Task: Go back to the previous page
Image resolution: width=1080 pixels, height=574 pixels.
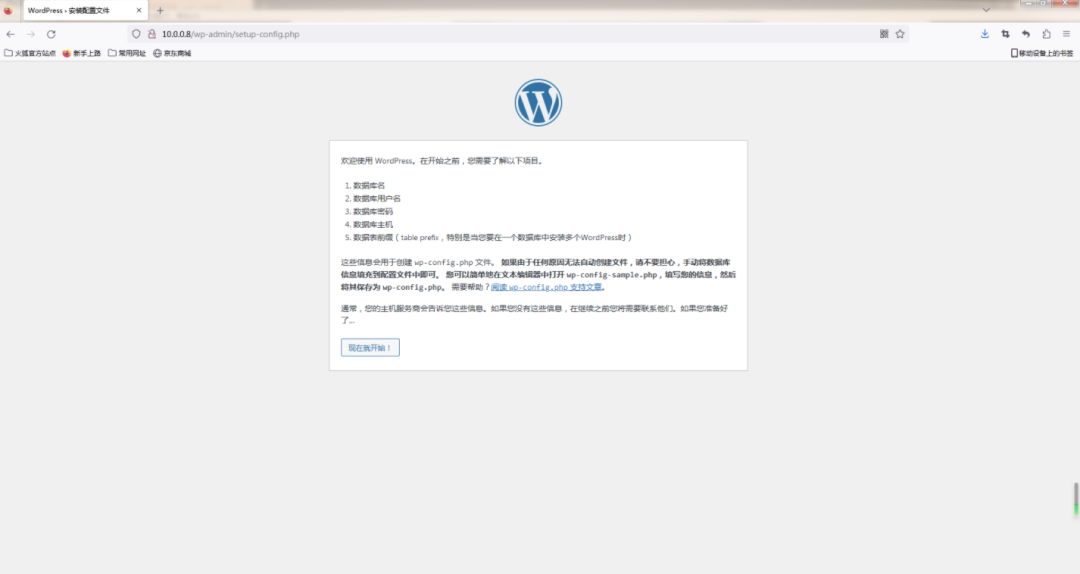Action: click(x=10, y=34)
